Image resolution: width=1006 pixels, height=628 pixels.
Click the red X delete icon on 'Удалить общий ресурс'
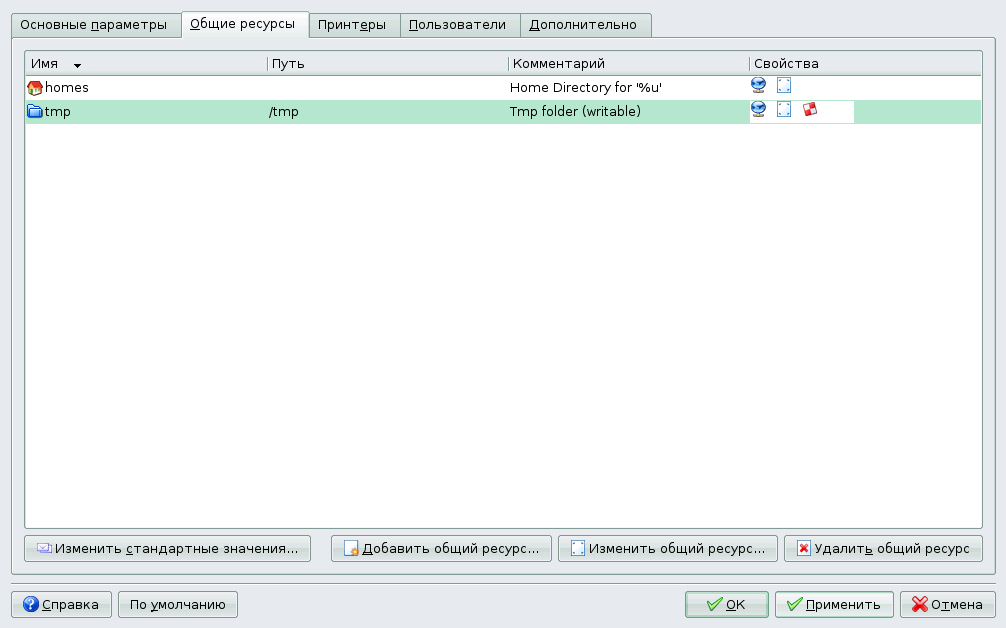[x=802, y=548]
